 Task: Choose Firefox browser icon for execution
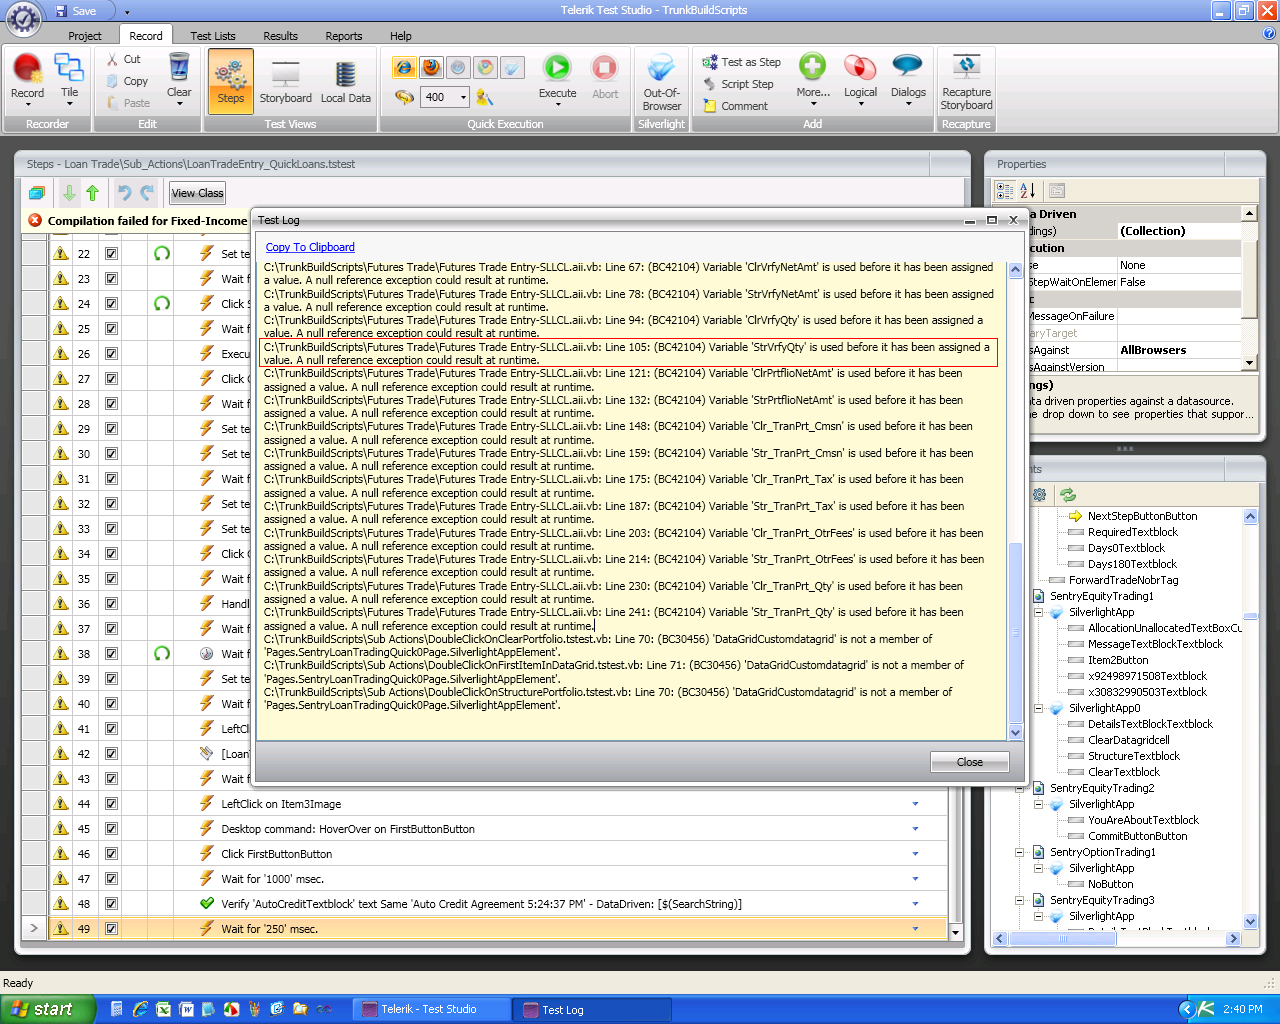tap(431, 68)
